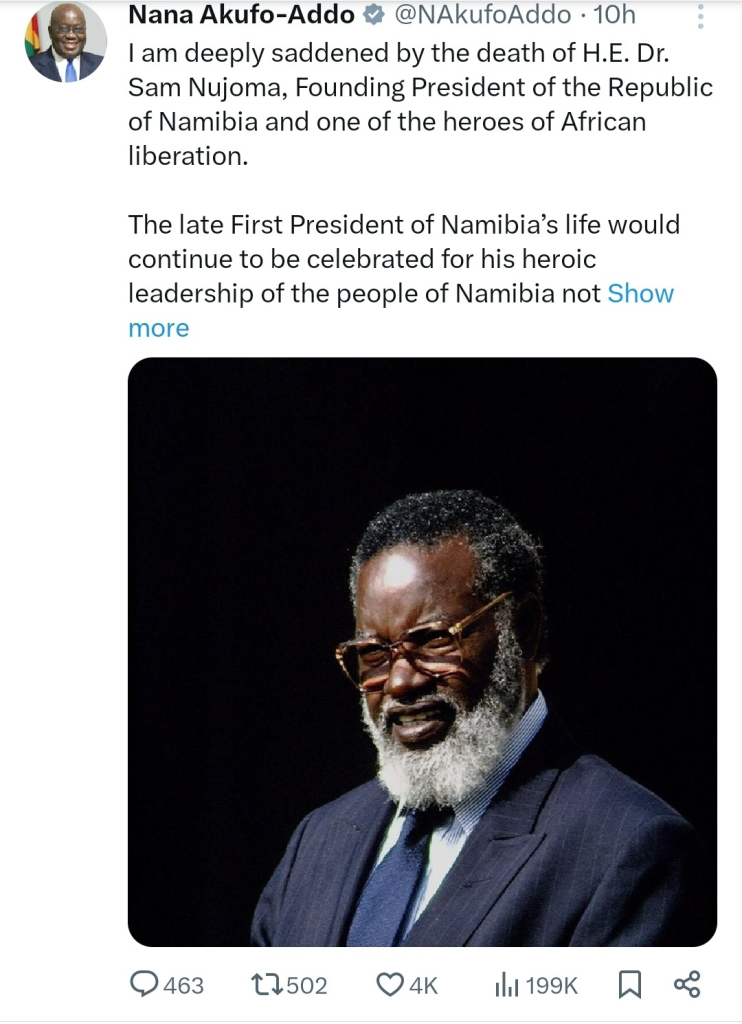The width and height of the screenshot is (742, 1024).
Task: Open the three-dot more options menu
Action: (699, 17)
